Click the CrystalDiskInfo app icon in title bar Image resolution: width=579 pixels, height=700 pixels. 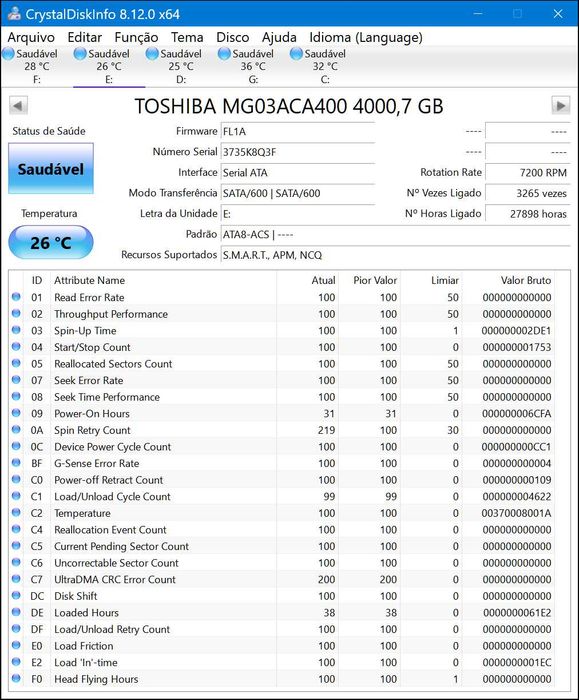[14, 14]
